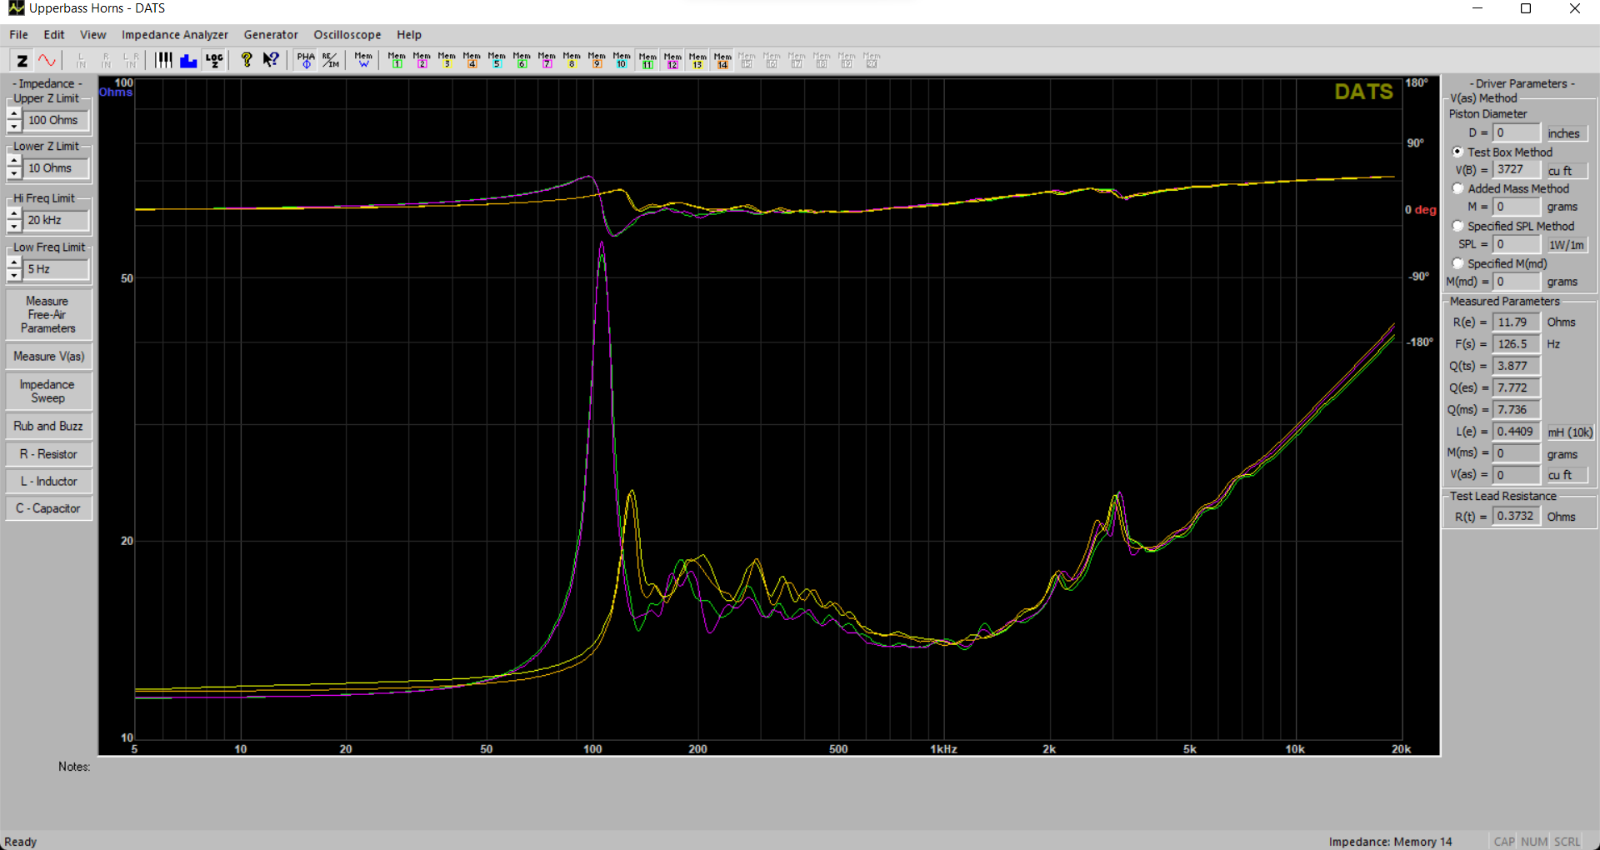The image size is (1600, 850).
Task: Open the View menu
Action: pyautogui.click(x=93, y=34)
